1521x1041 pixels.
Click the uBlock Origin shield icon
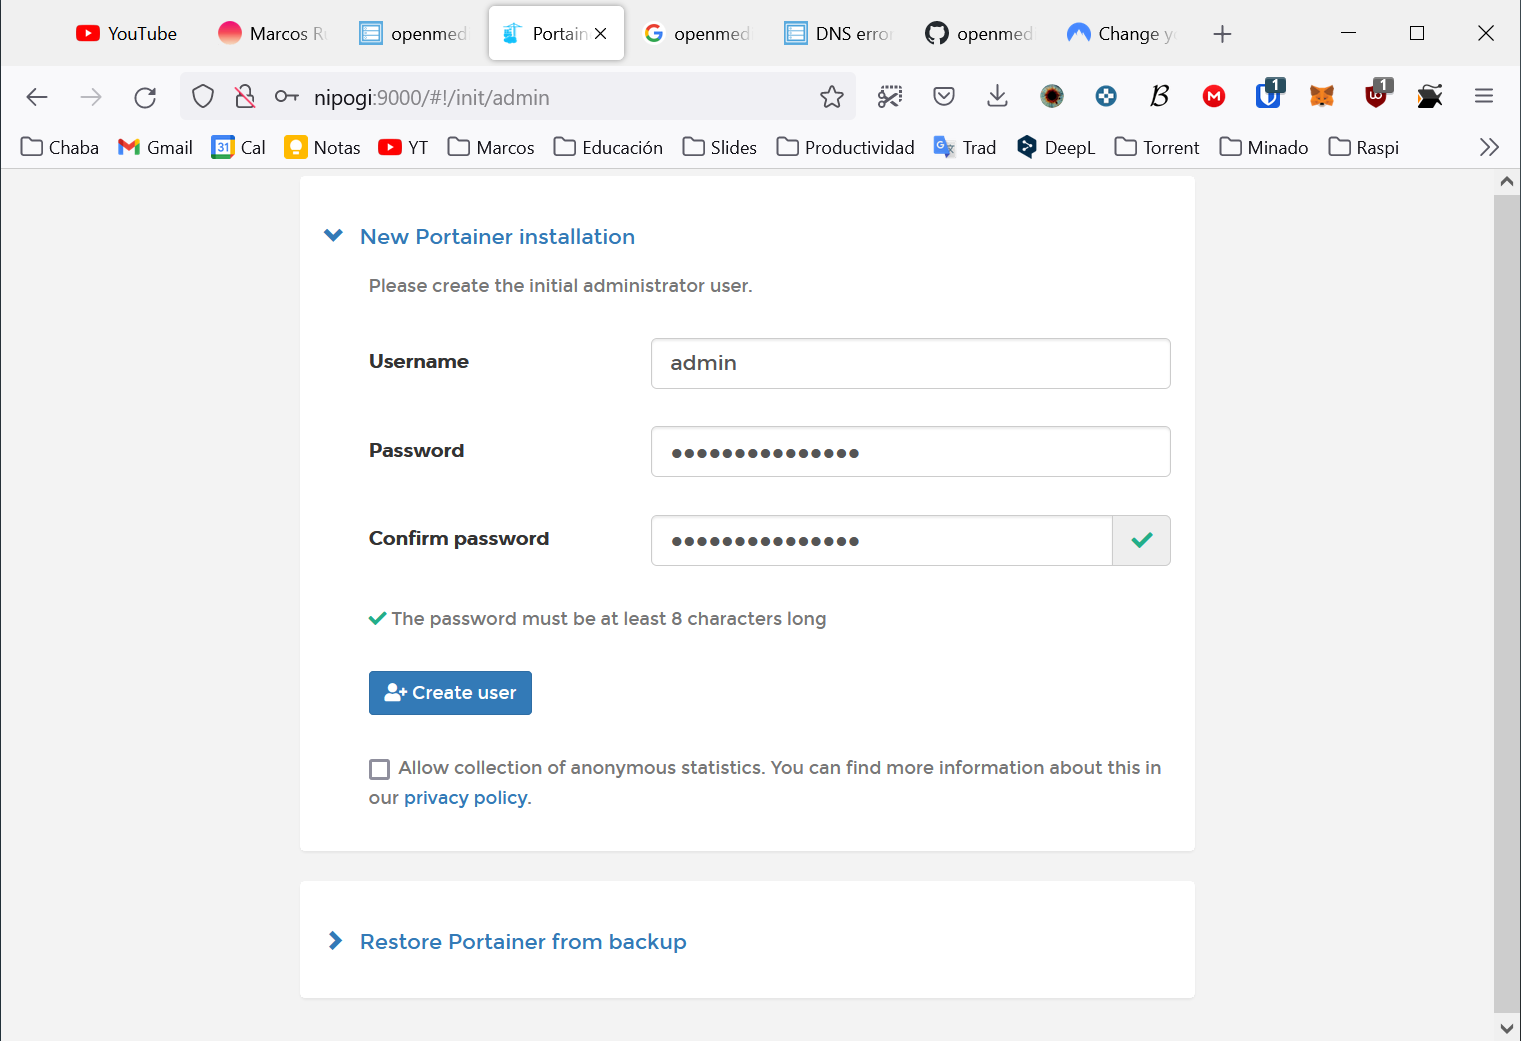point(1376,96)
